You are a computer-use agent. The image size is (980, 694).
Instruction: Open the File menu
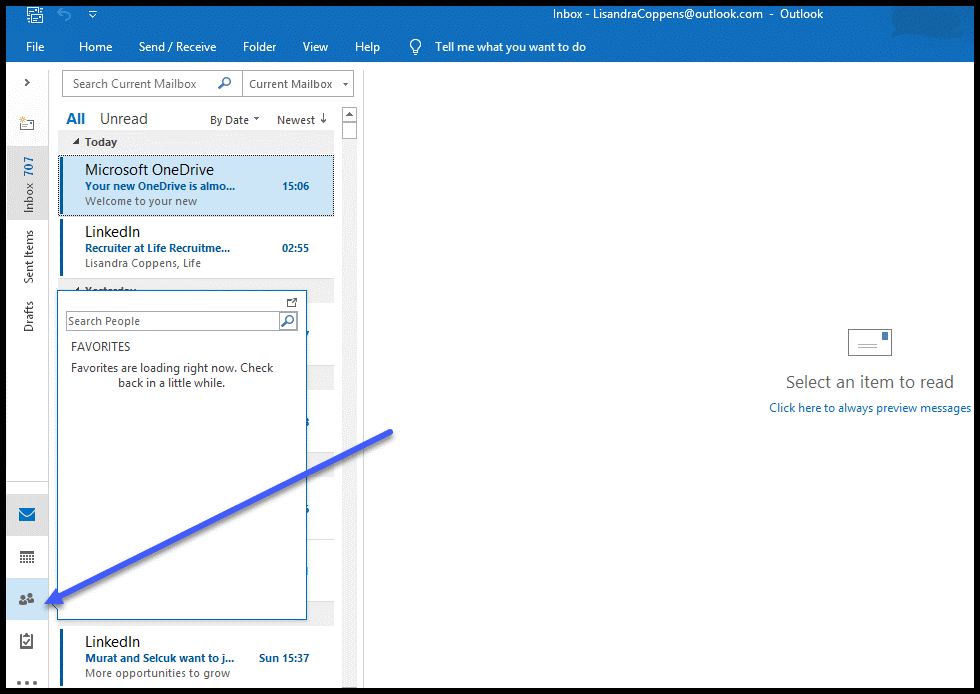pyautogui.click(x=35, y=47)
